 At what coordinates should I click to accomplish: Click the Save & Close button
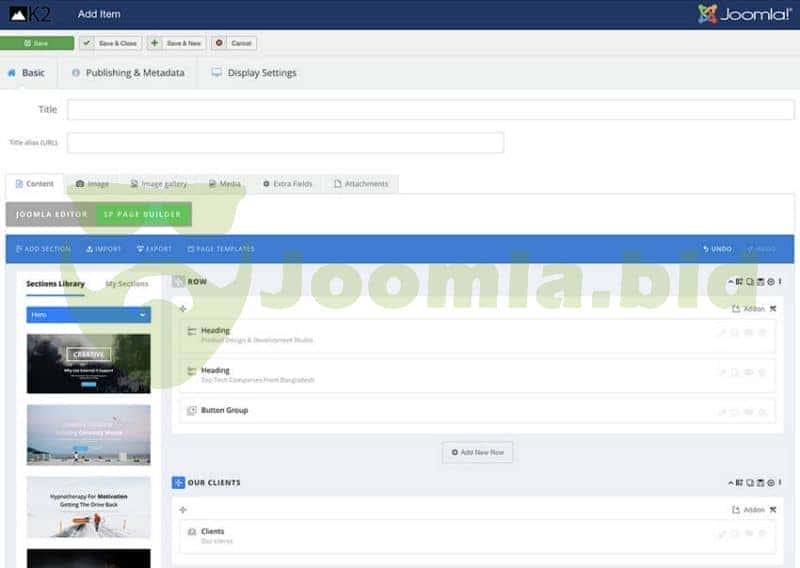coord(110,43)
